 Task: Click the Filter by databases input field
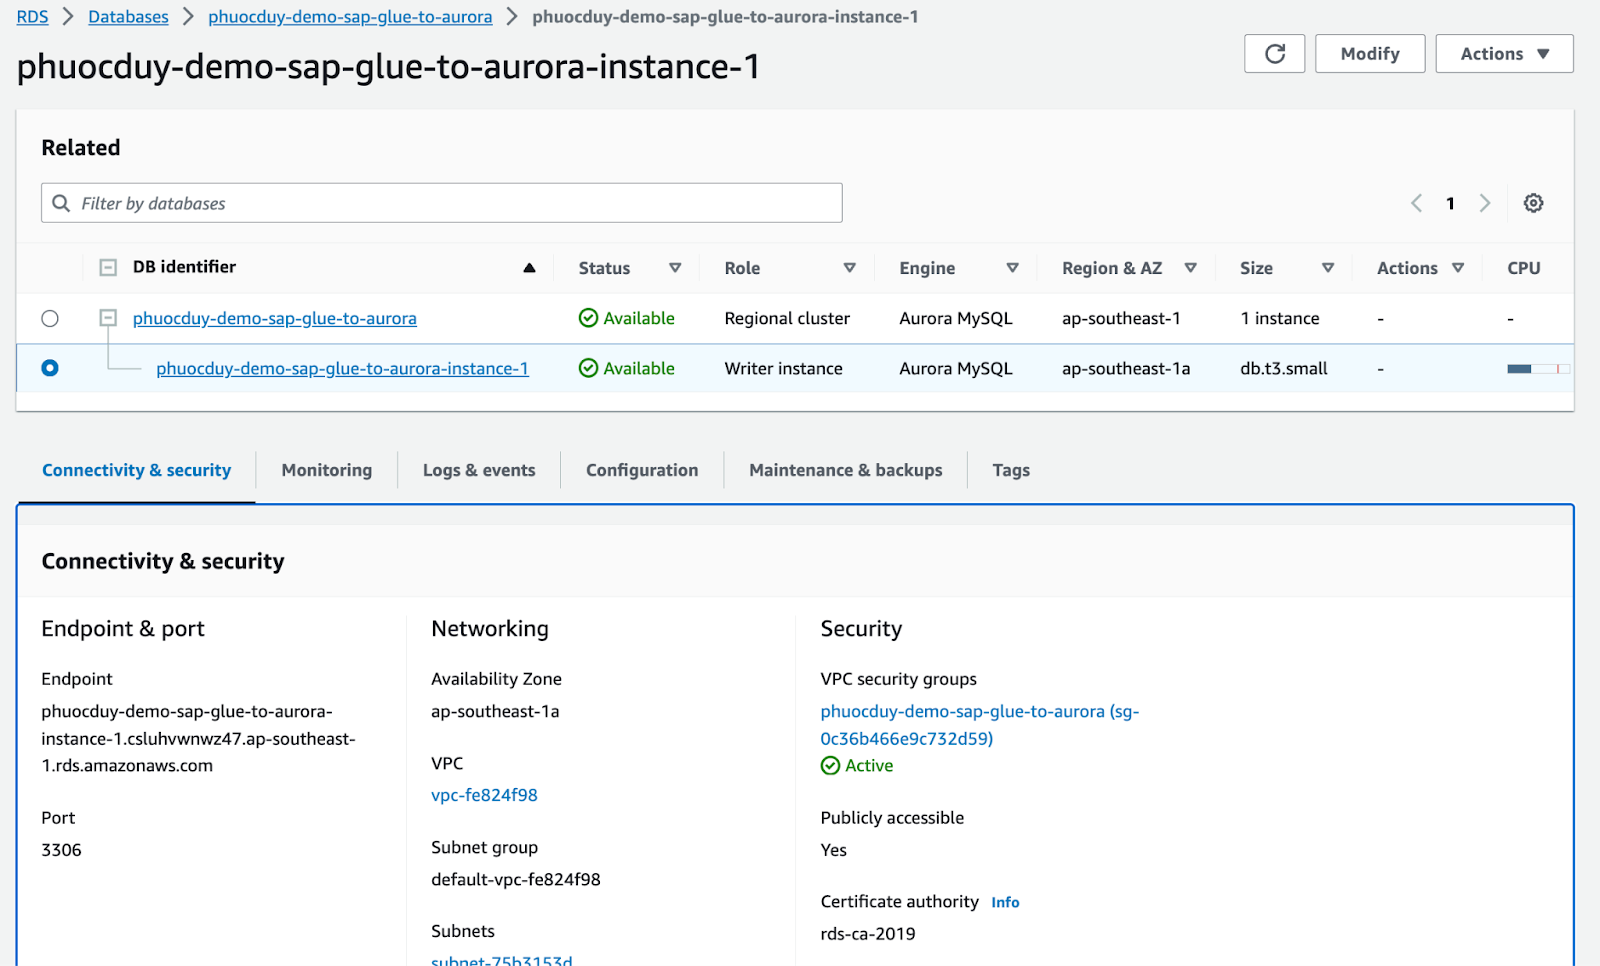(442, 203)
